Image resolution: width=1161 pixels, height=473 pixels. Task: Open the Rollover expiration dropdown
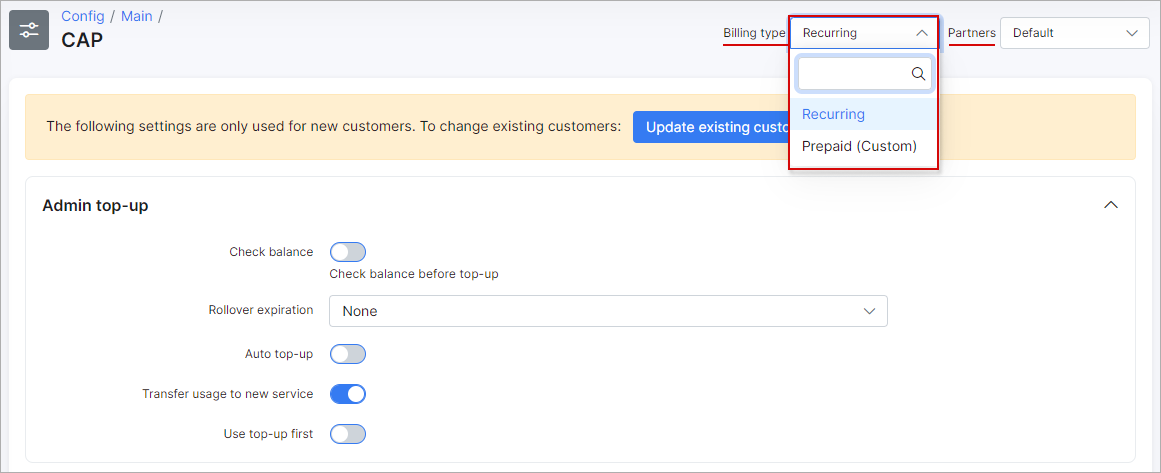608,311
